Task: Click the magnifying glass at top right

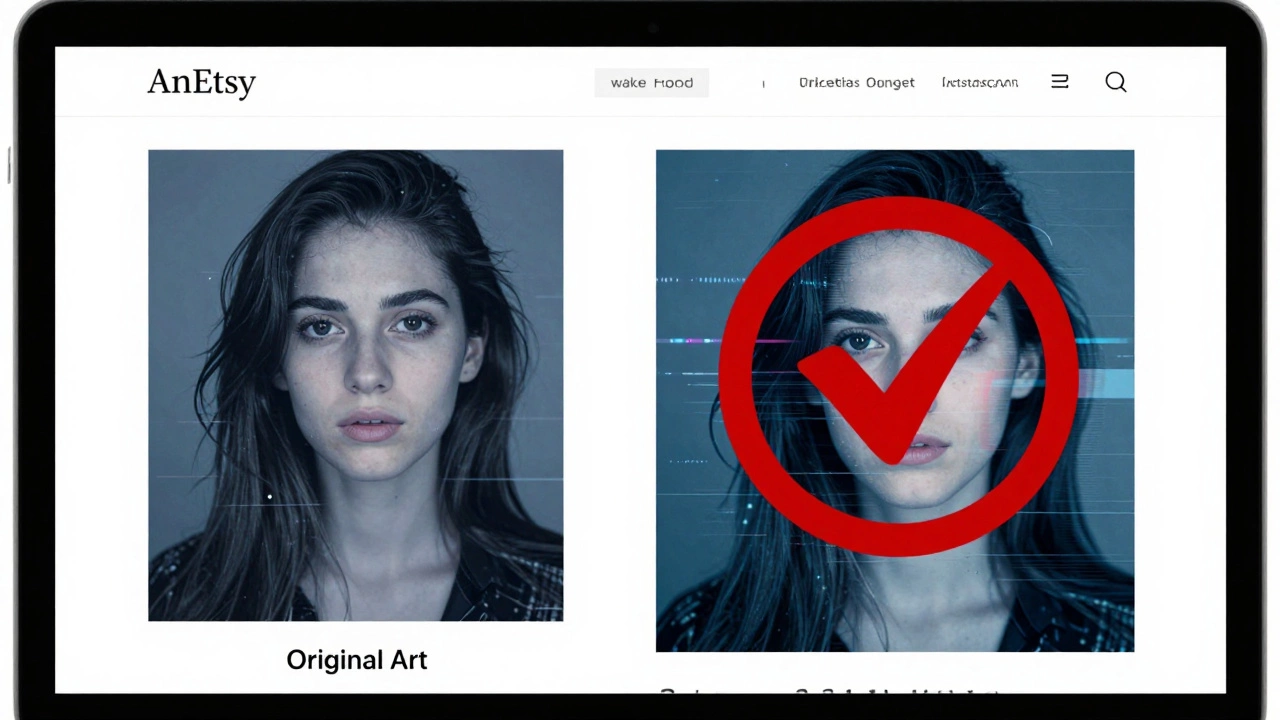Action: (1115, 82)
